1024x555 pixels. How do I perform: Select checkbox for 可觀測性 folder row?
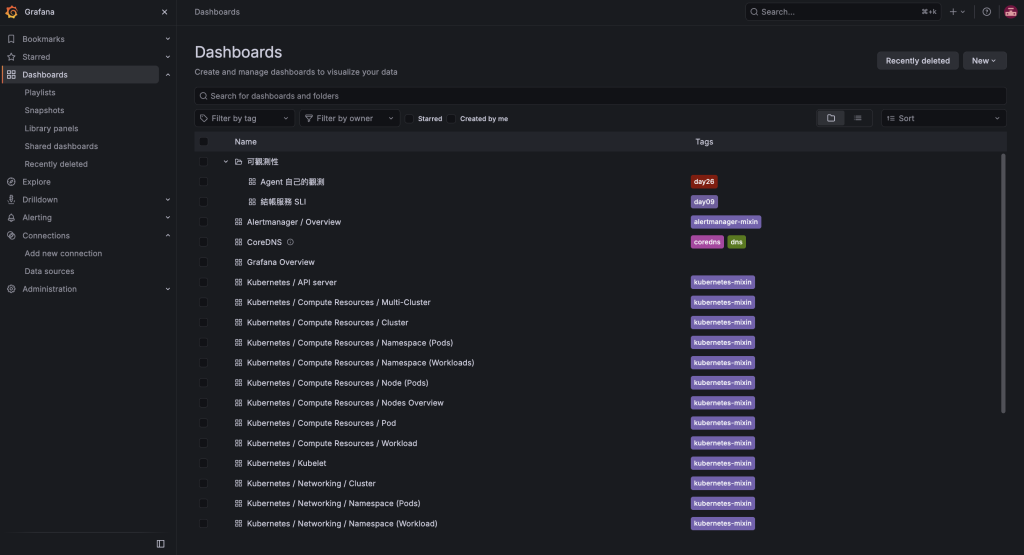pos(204,162)
